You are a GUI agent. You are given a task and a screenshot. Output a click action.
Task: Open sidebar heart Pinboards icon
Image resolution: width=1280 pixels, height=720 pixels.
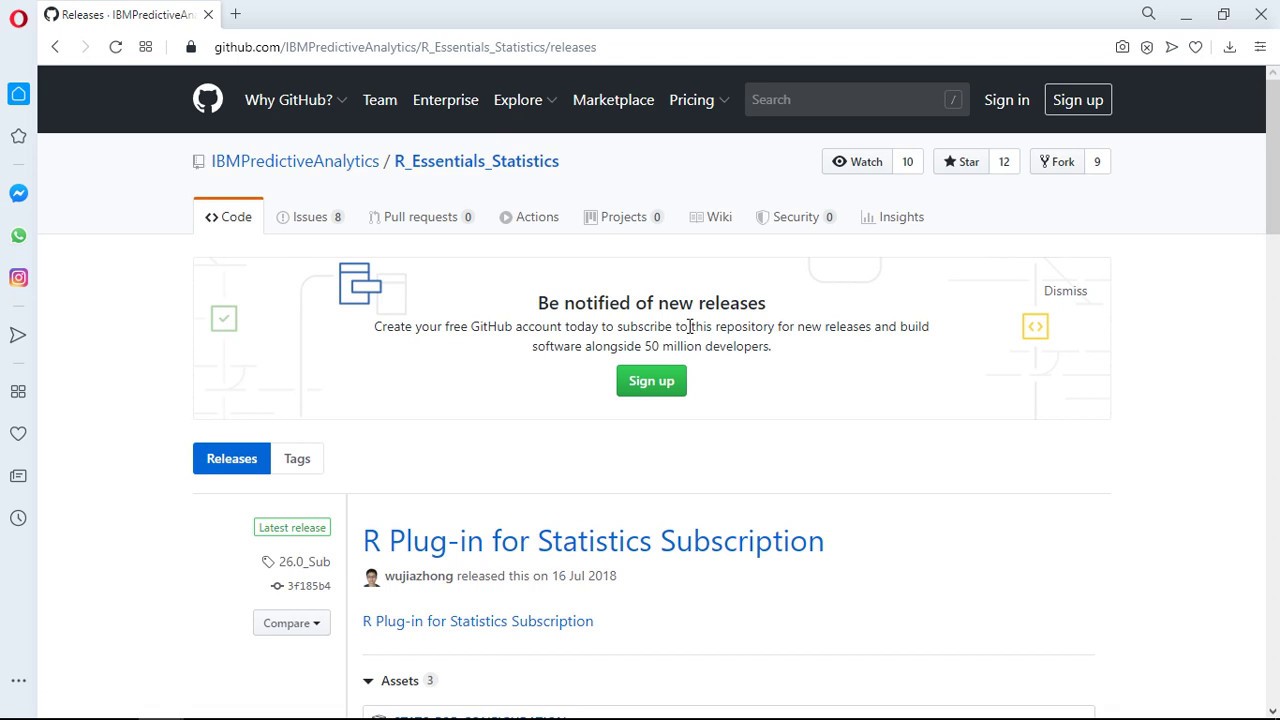(18, 434)
